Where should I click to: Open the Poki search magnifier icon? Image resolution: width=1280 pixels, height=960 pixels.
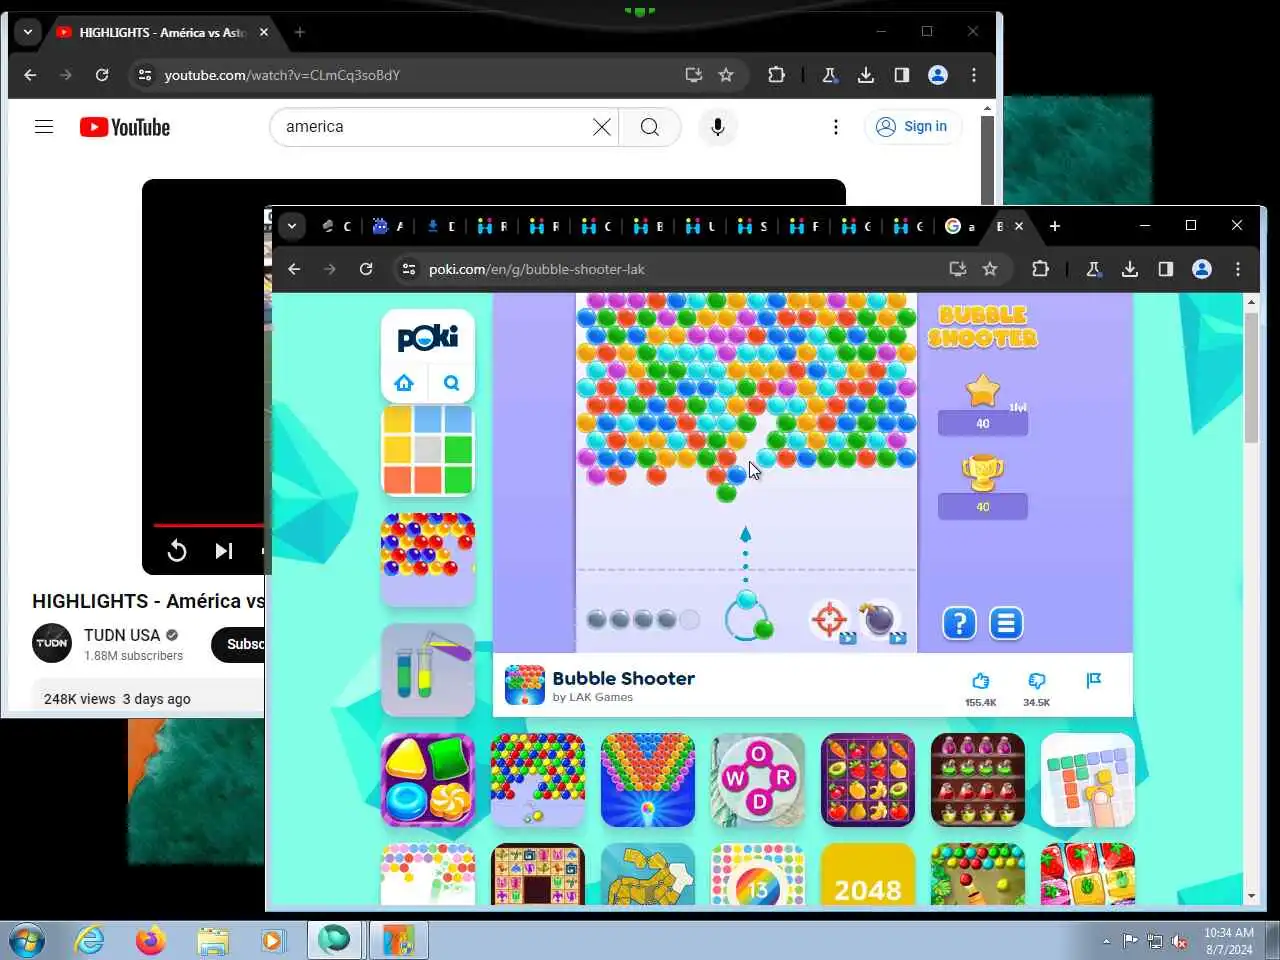(451, 383)
